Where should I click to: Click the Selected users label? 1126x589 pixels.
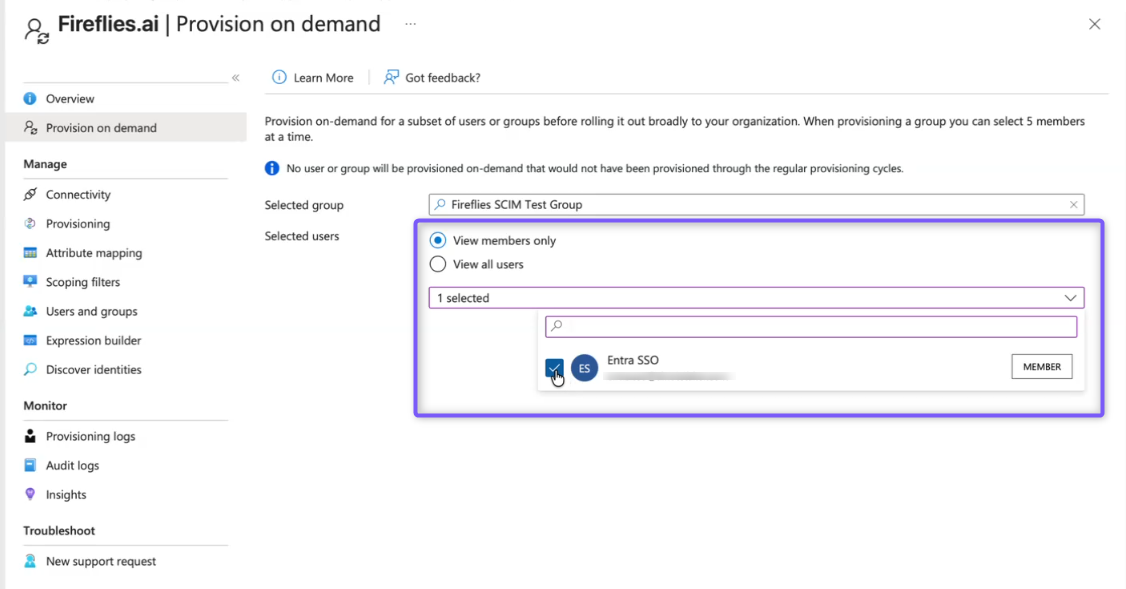click(302, 236)
